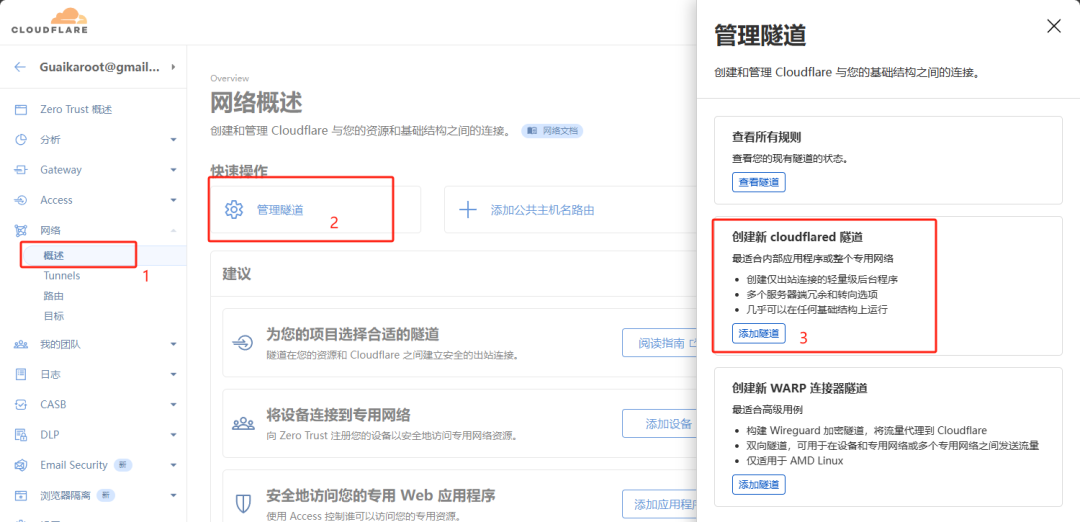Click the Access sidebar icon
The width and height of the screenshot is (1080, 522).
20,200
